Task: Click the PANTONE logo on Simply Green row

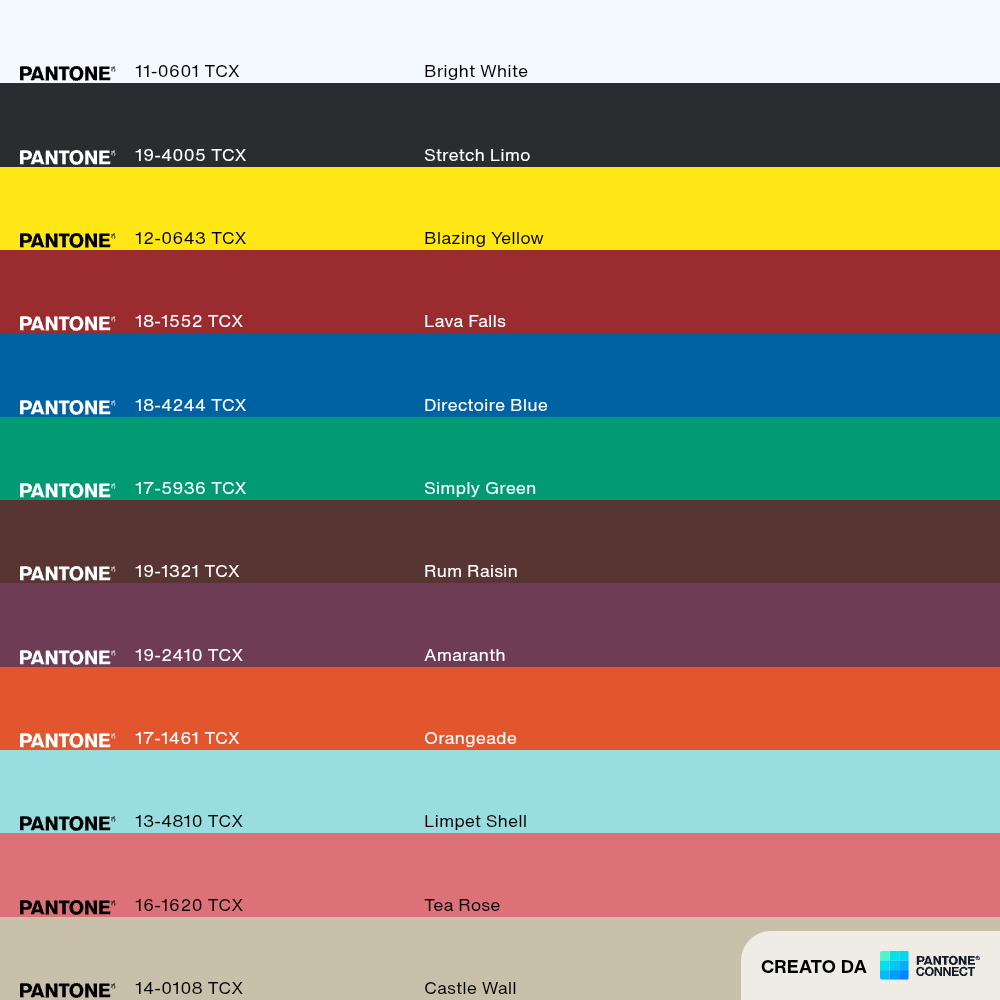Action: click(67, 490)
